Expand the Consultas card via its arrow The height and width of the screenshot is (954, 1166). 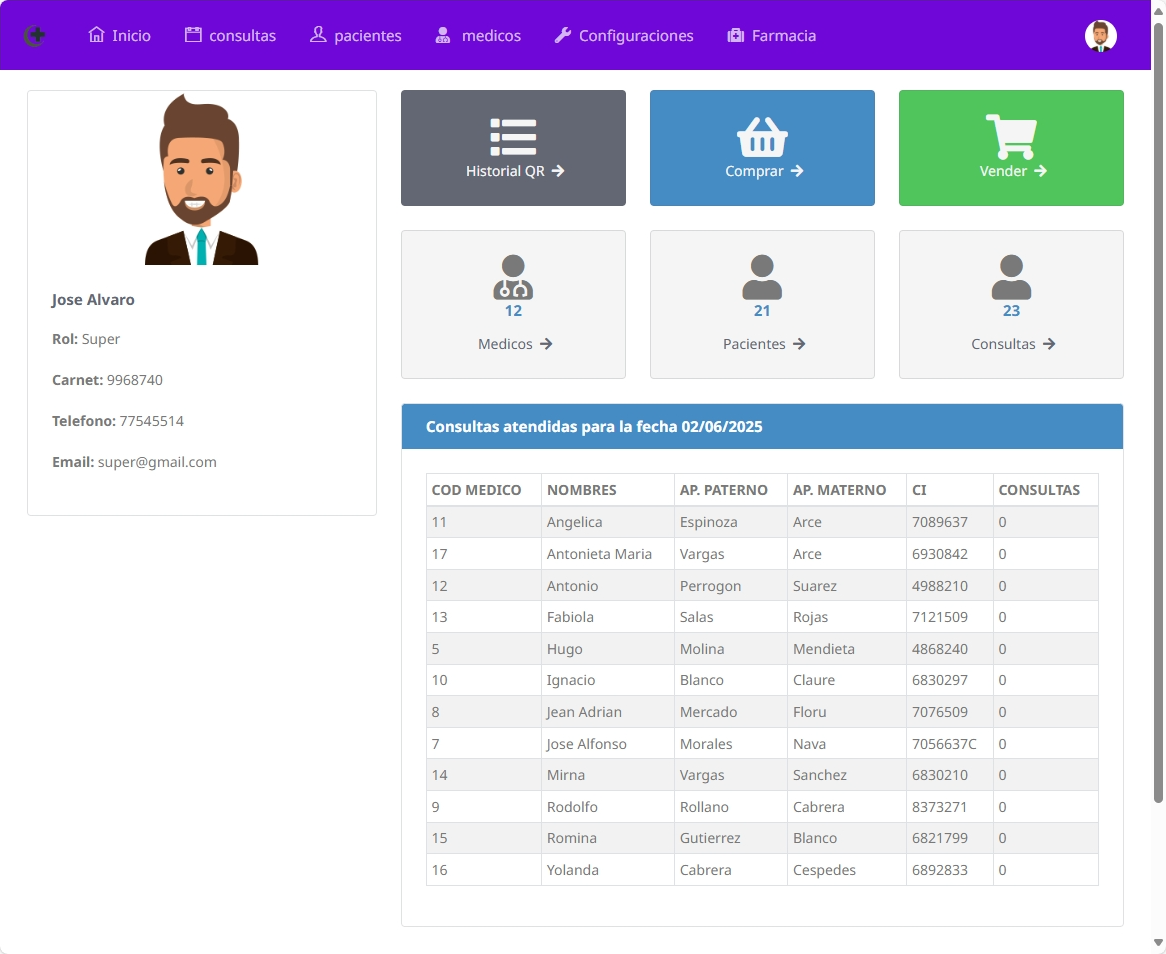pyautogui.click(x=1049, y=344)
